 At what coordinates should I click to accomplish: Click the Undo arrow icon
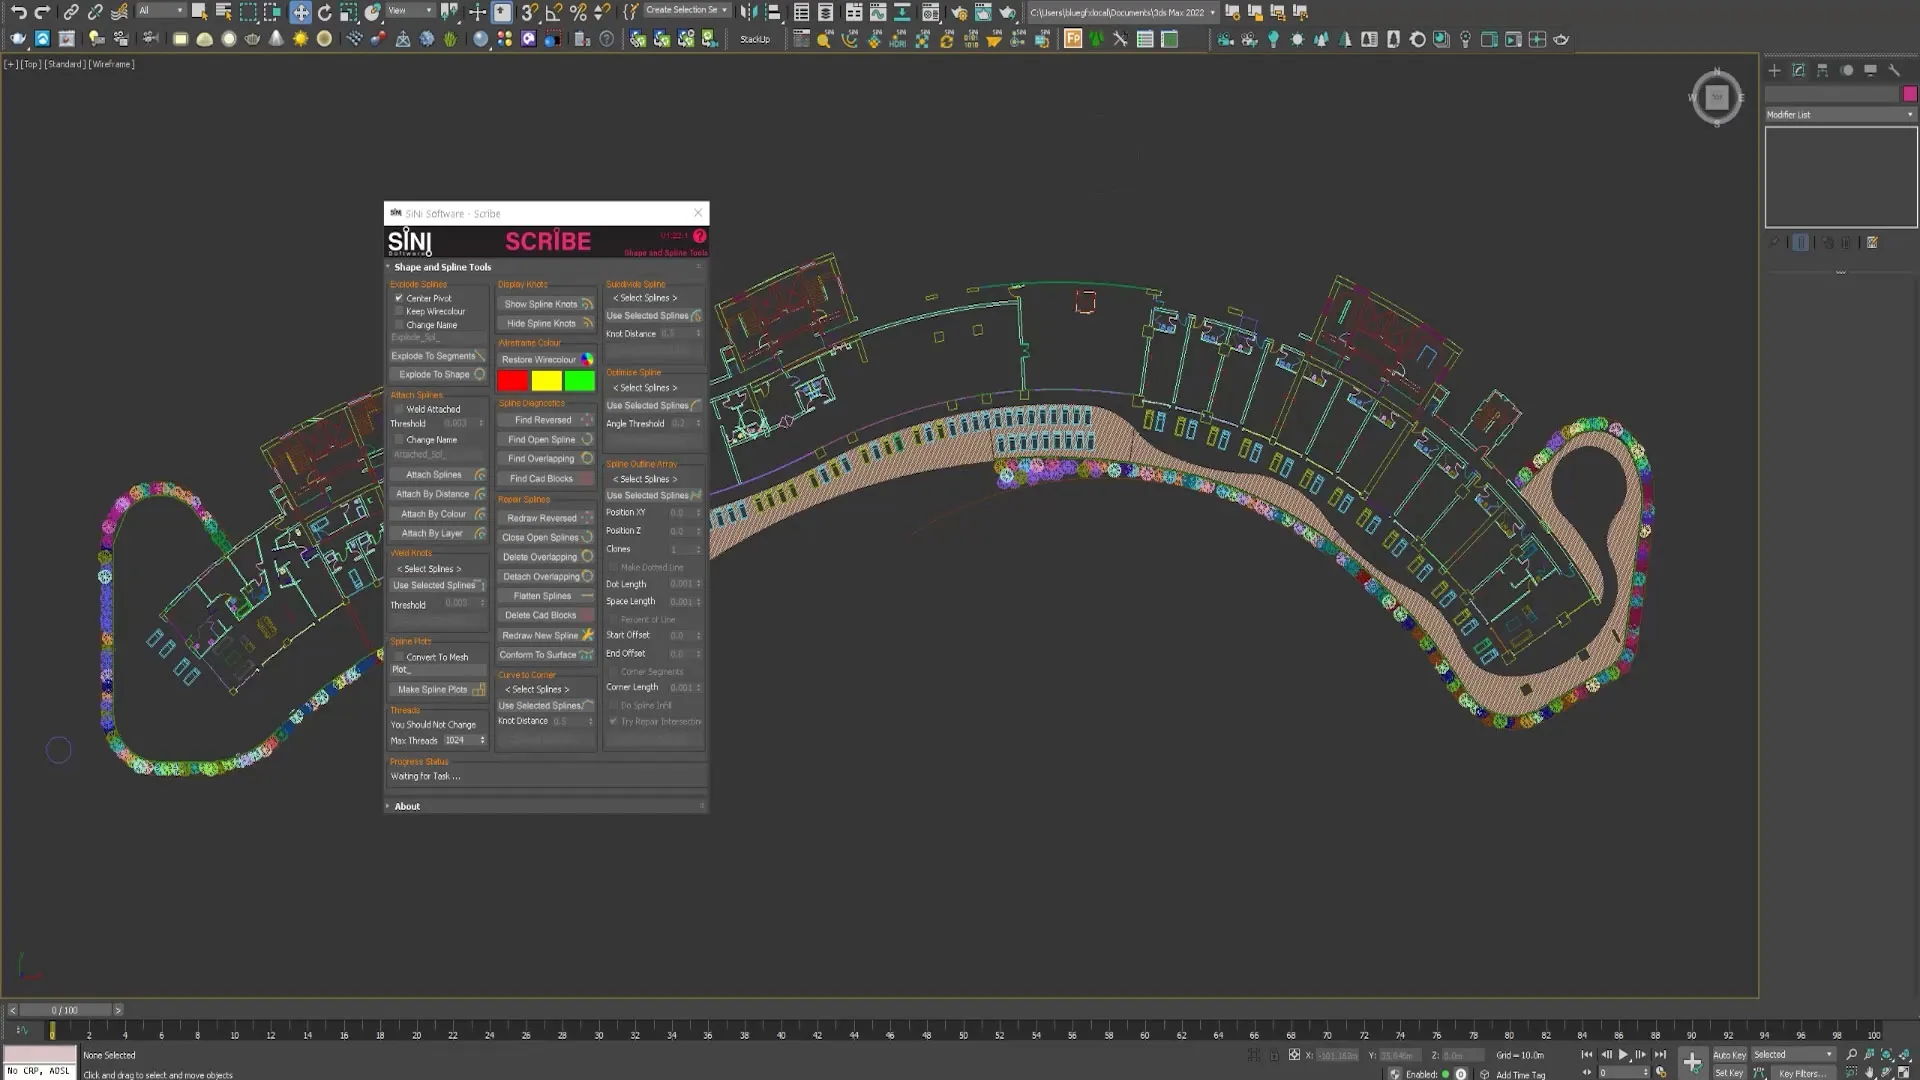[18, 12]
